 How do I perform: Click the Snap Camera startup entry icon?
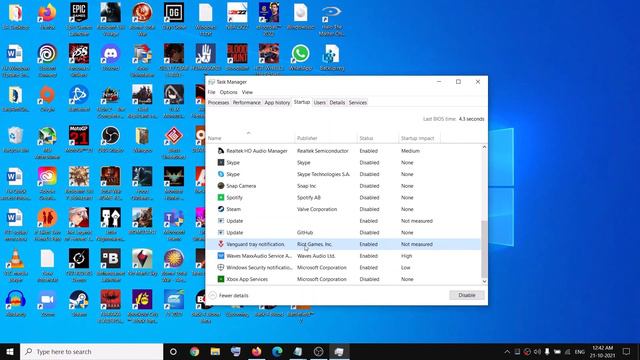coord(221,186)
